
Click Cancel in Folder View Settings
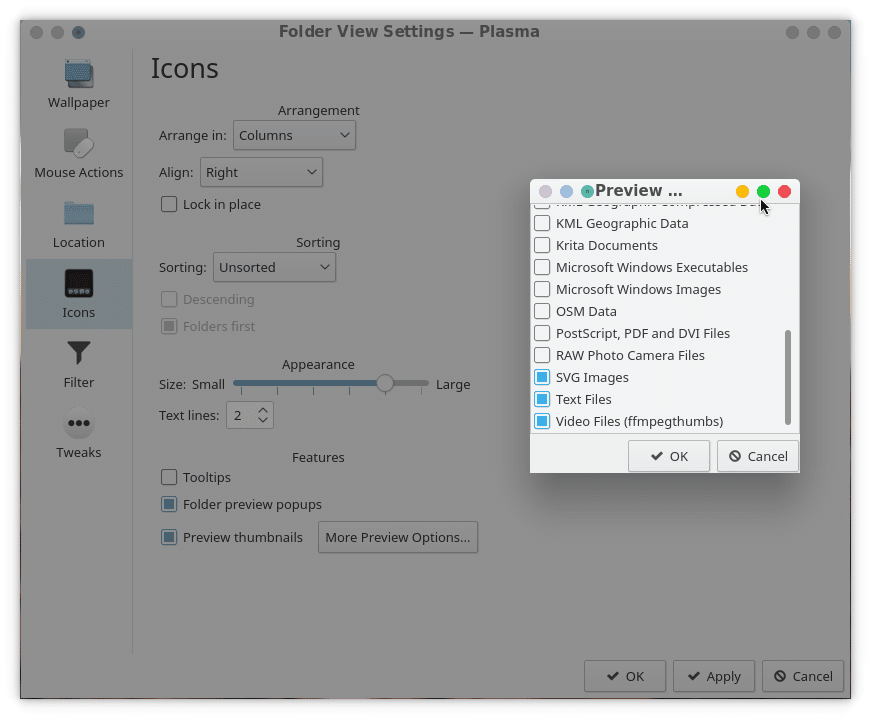(x=803, y=676)
